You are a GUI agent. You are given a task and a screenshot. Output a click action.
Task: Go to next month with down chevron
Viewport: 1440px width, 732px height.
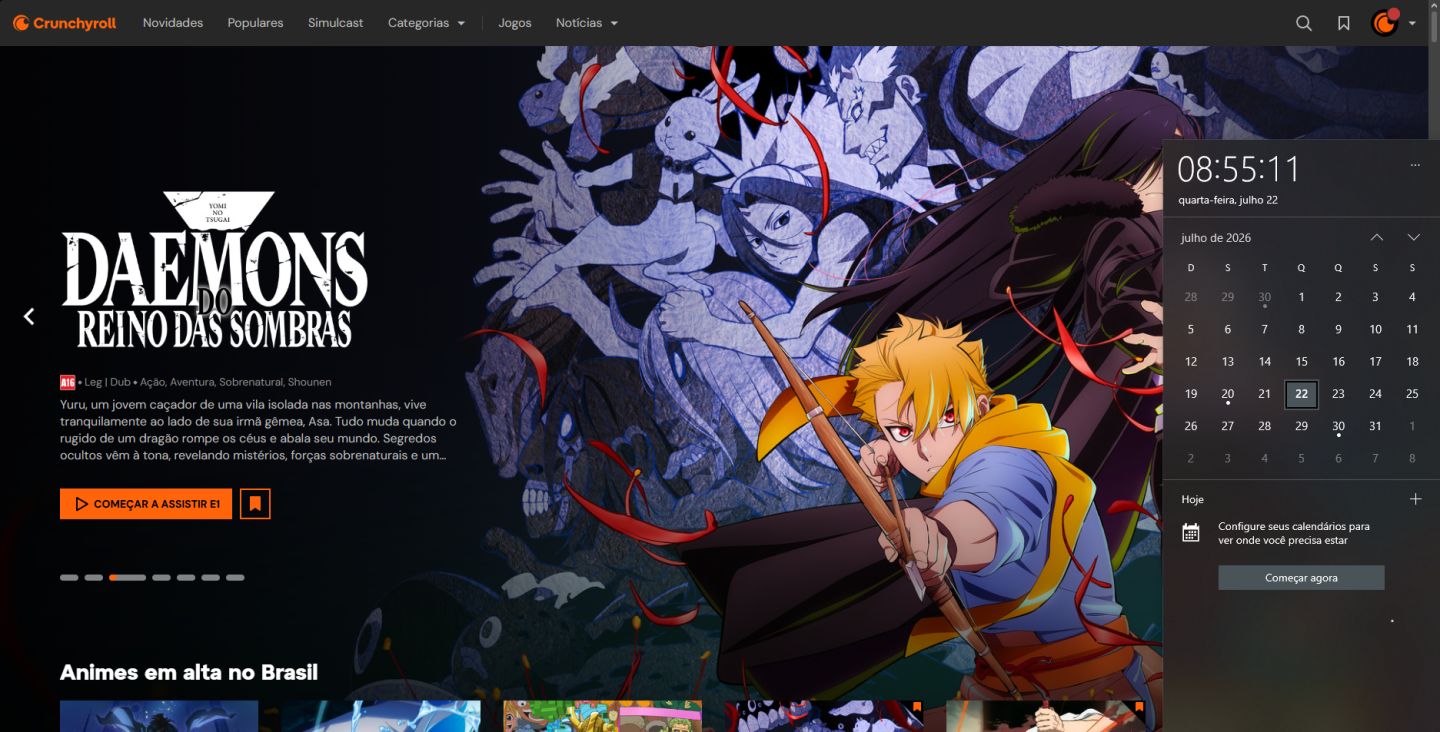(1413, 237)
